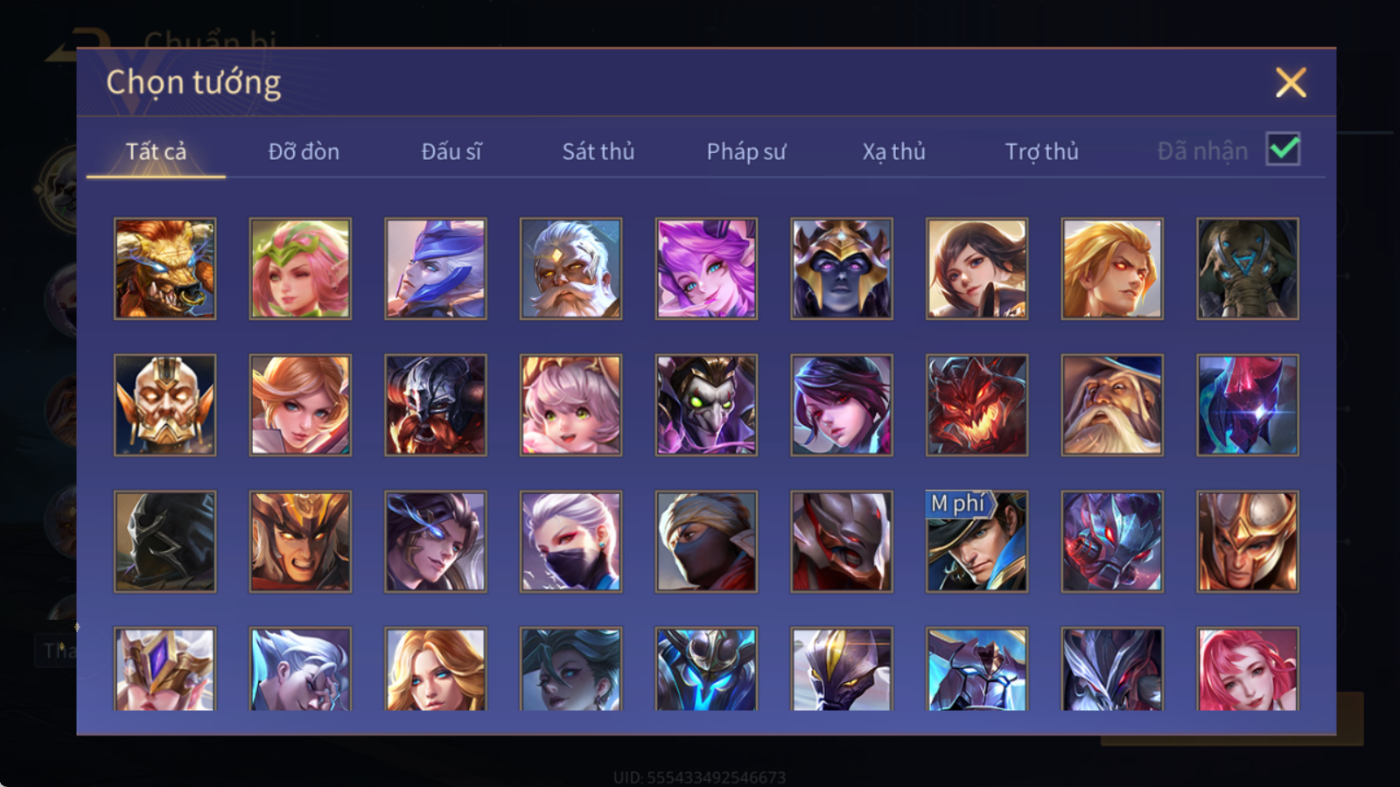
Task: Choose the red lava demon hero
Action: pyautogui.click(x=977, y=405)
